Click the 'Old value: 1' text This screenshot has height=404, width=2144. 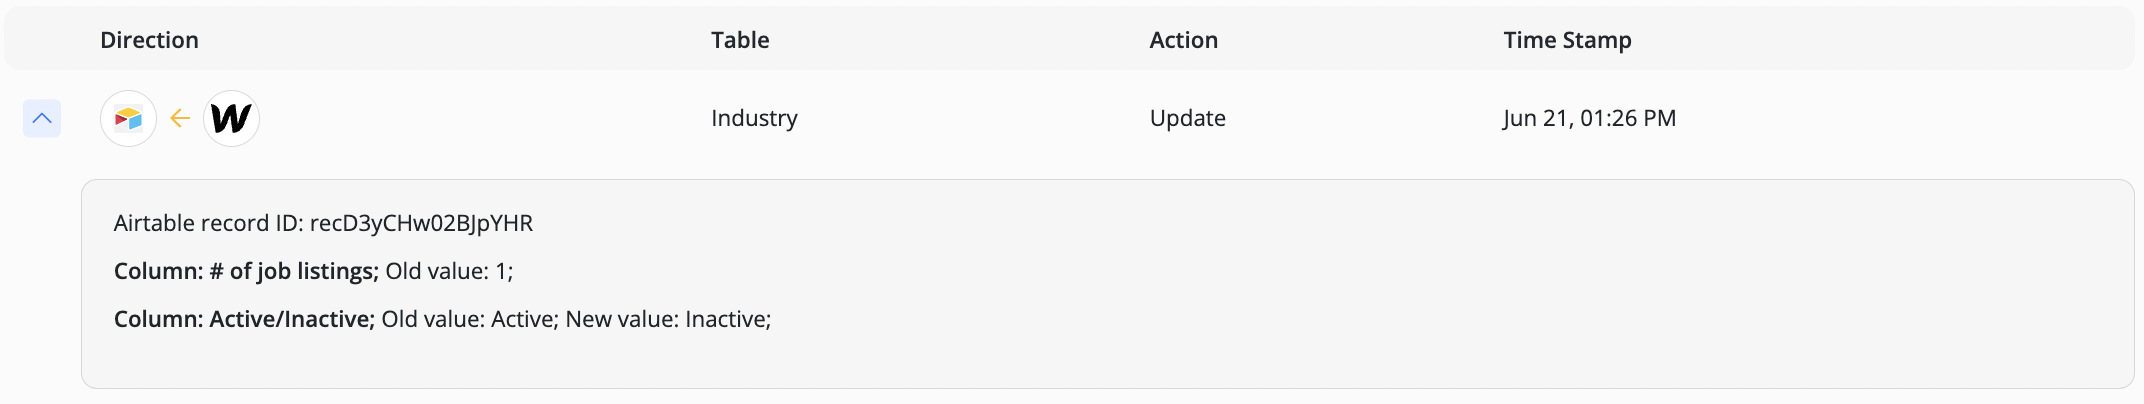[x=449, y=271]
